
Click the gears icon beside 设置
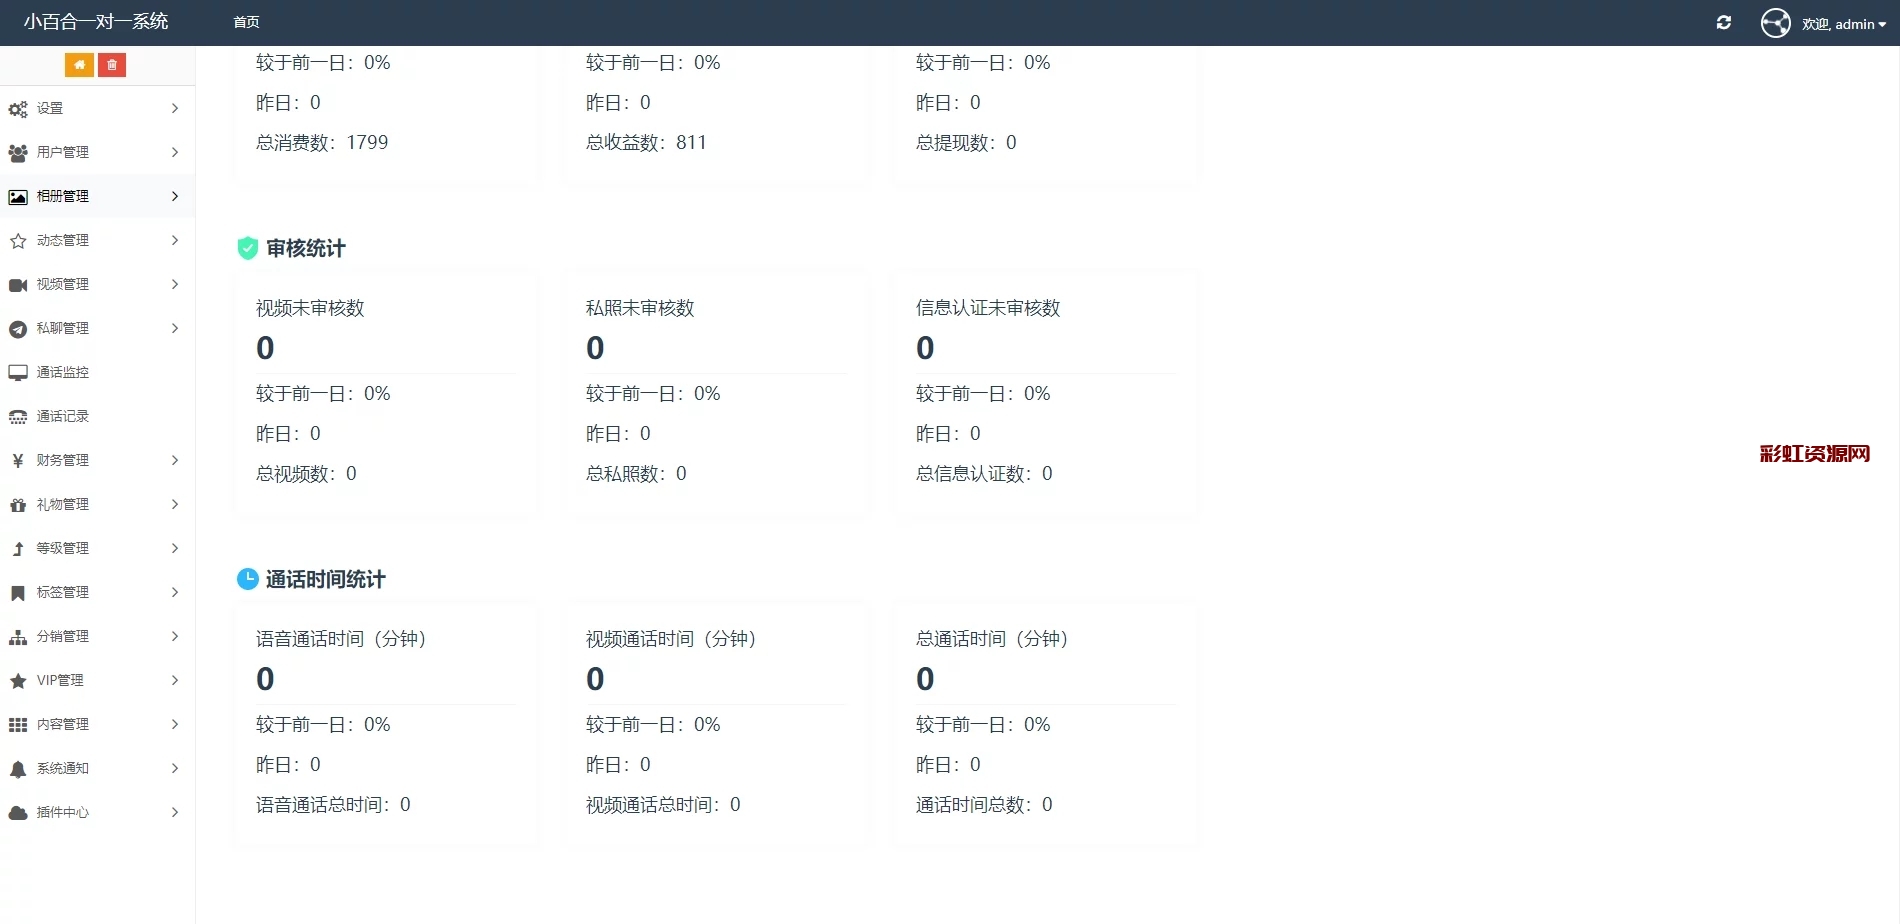18,109
